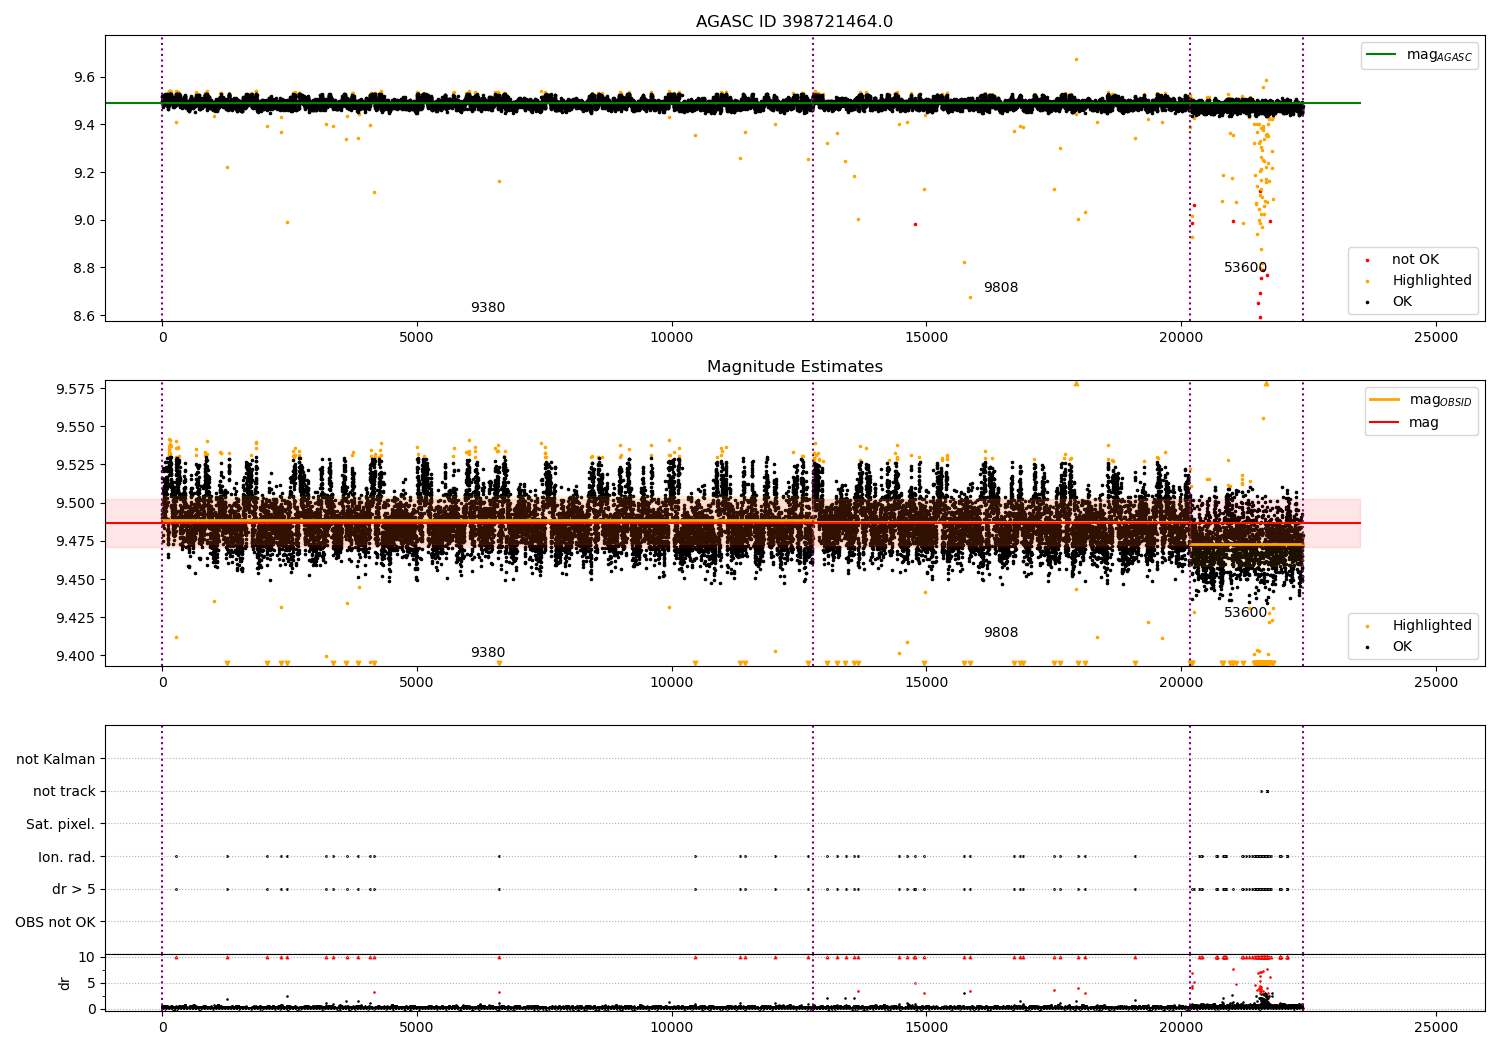Select "not OK" legend entry in top plot
Viewport: 1500px width, 1050px height.
[1415, 260]
